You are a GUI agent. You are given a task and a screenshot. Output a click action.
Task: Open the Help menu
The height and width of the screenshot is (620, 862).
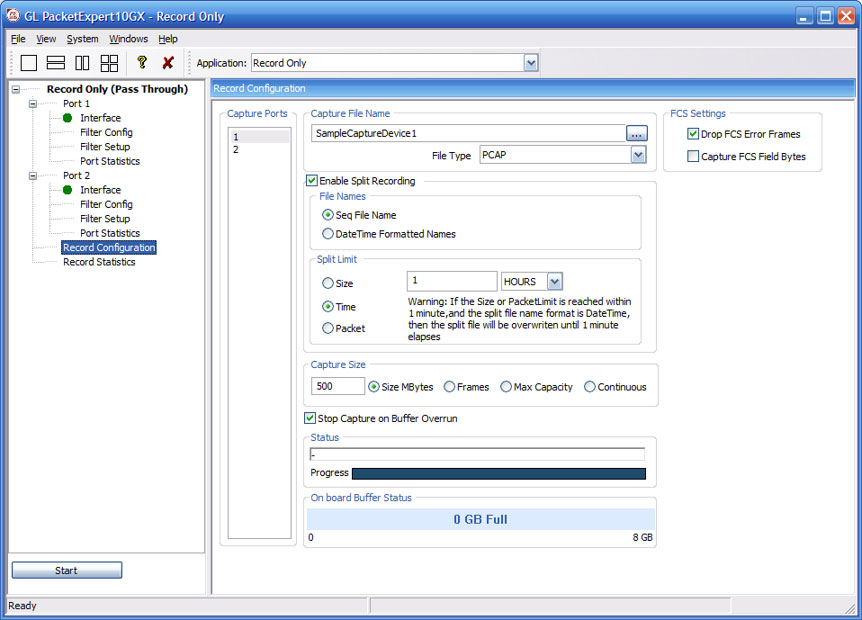point(168,39)
